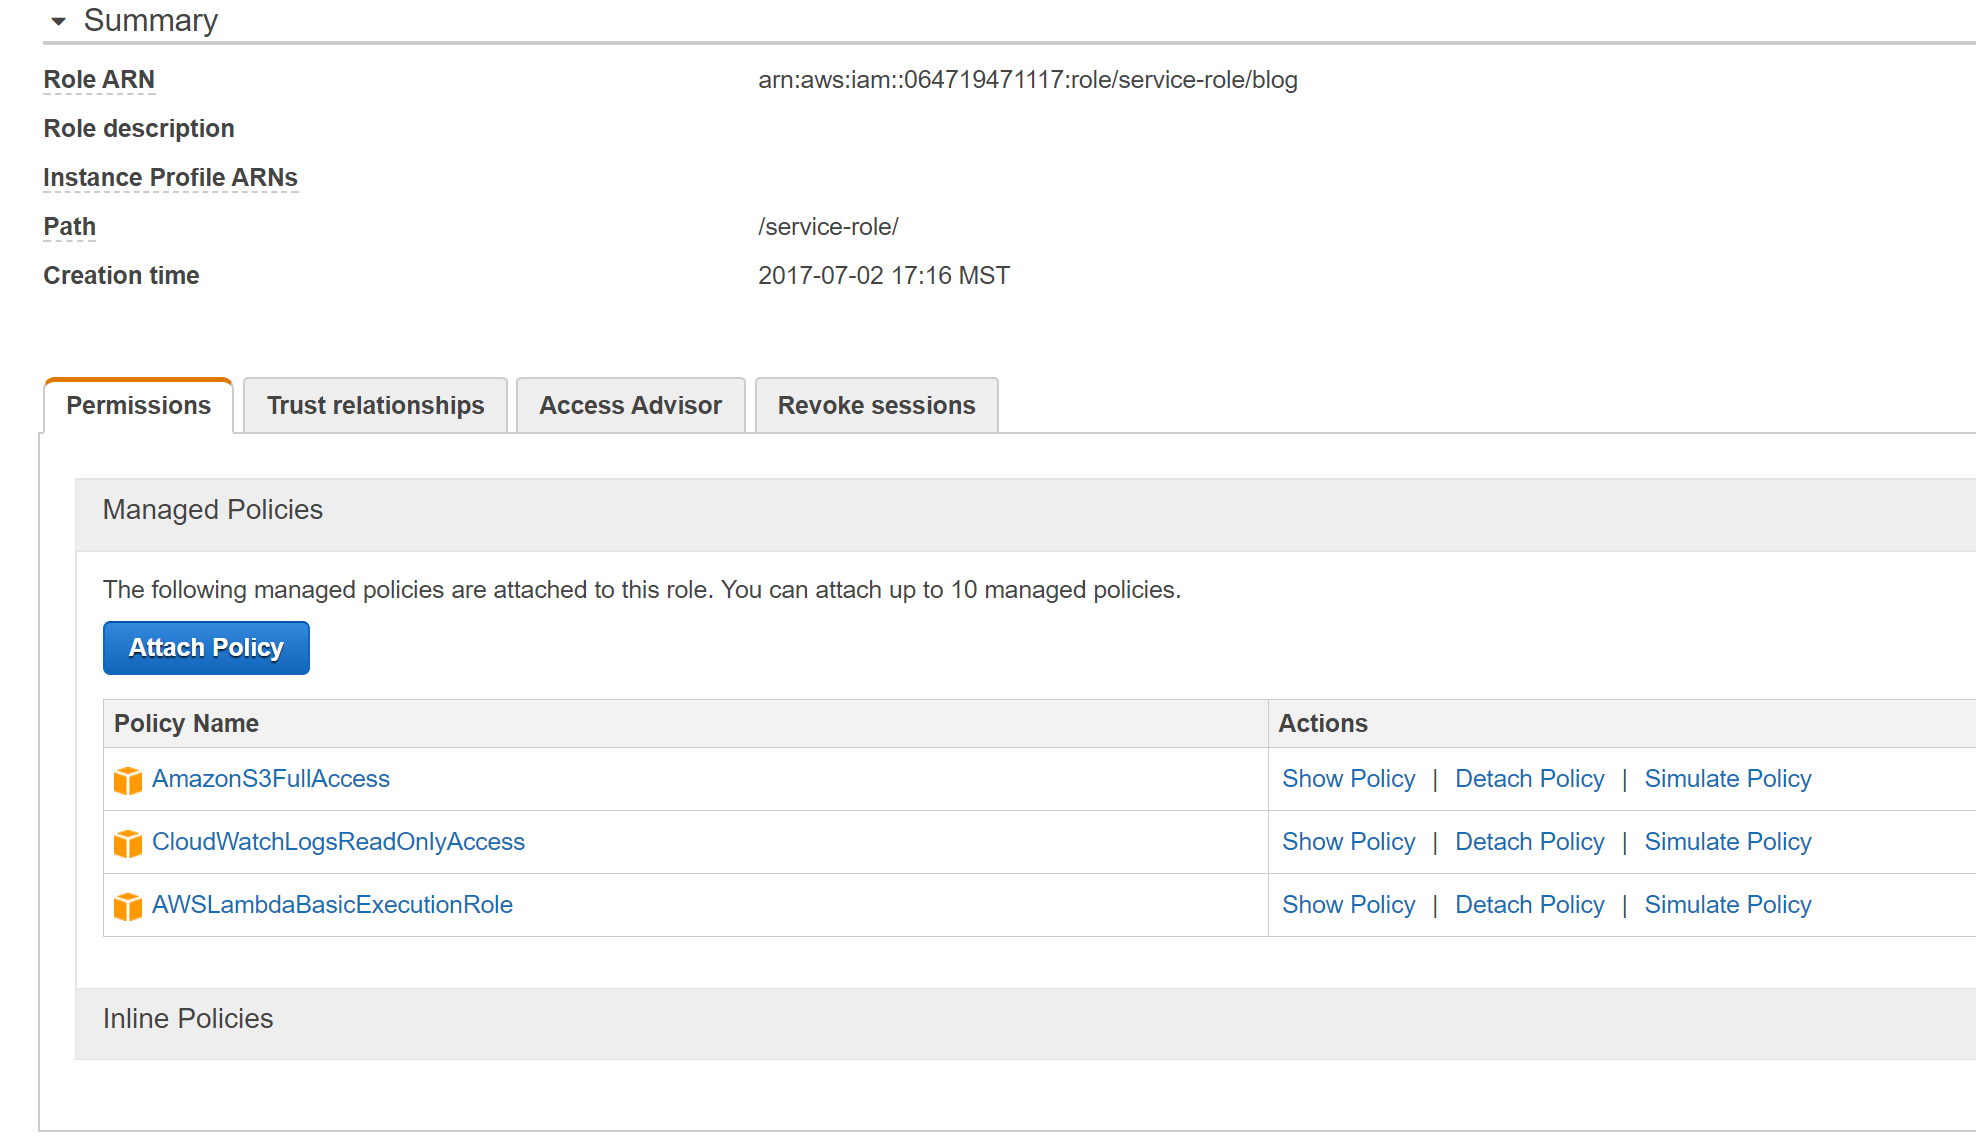
Task: Switch to the Trust relationships tab
Action: click(375, 406)
